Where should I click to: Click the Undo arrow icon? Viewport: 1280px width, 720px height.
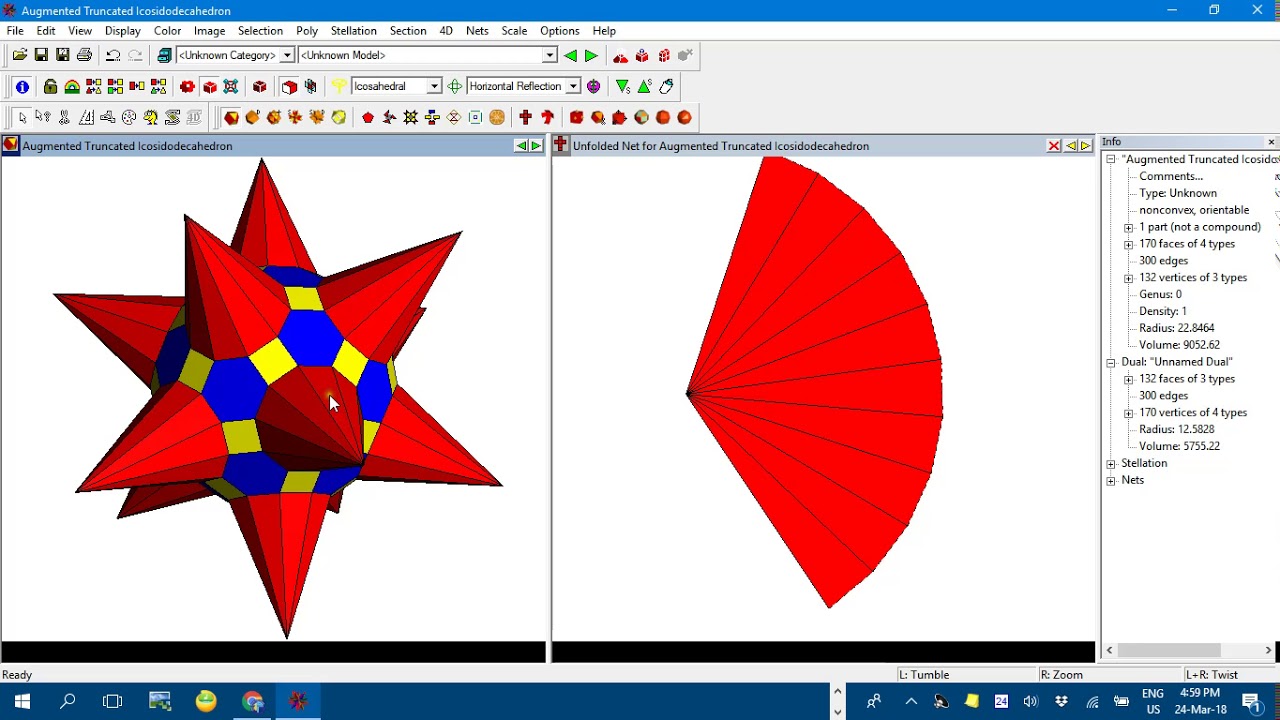click(x=113, y=55)
